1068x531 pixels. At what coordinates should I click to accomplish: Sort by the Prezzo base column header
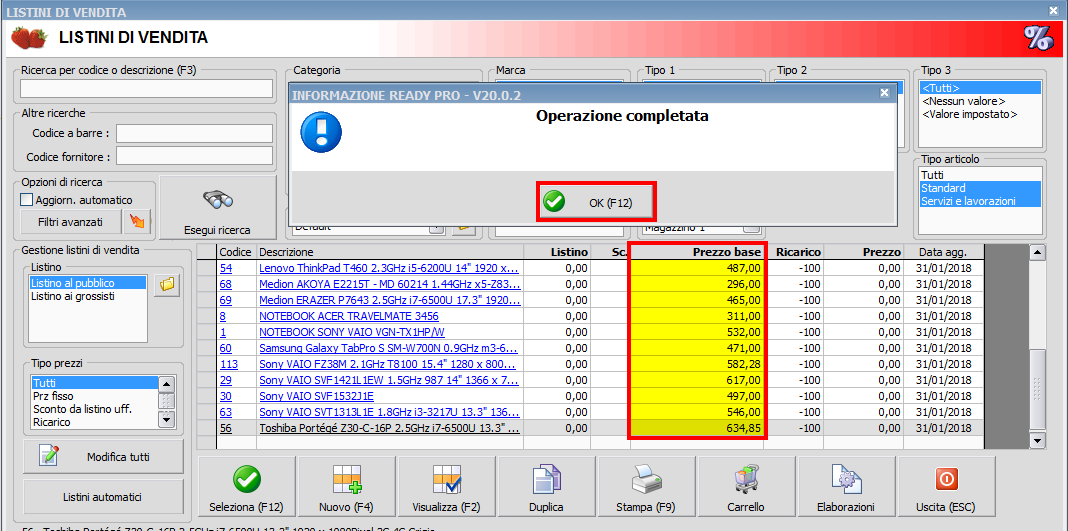697,252
